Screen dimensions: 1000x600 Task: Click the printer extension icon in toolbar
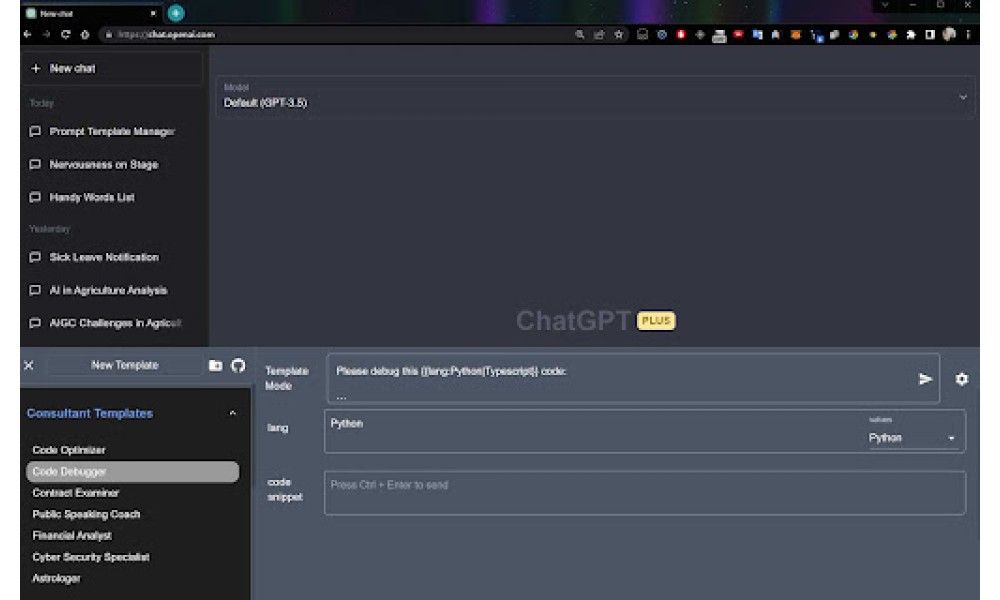pos(719,36)
